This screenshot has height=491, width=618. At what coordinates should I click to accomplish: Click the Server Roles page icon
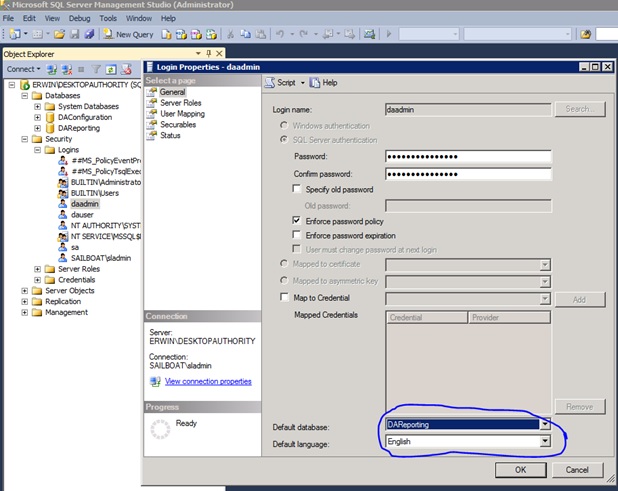152,103
